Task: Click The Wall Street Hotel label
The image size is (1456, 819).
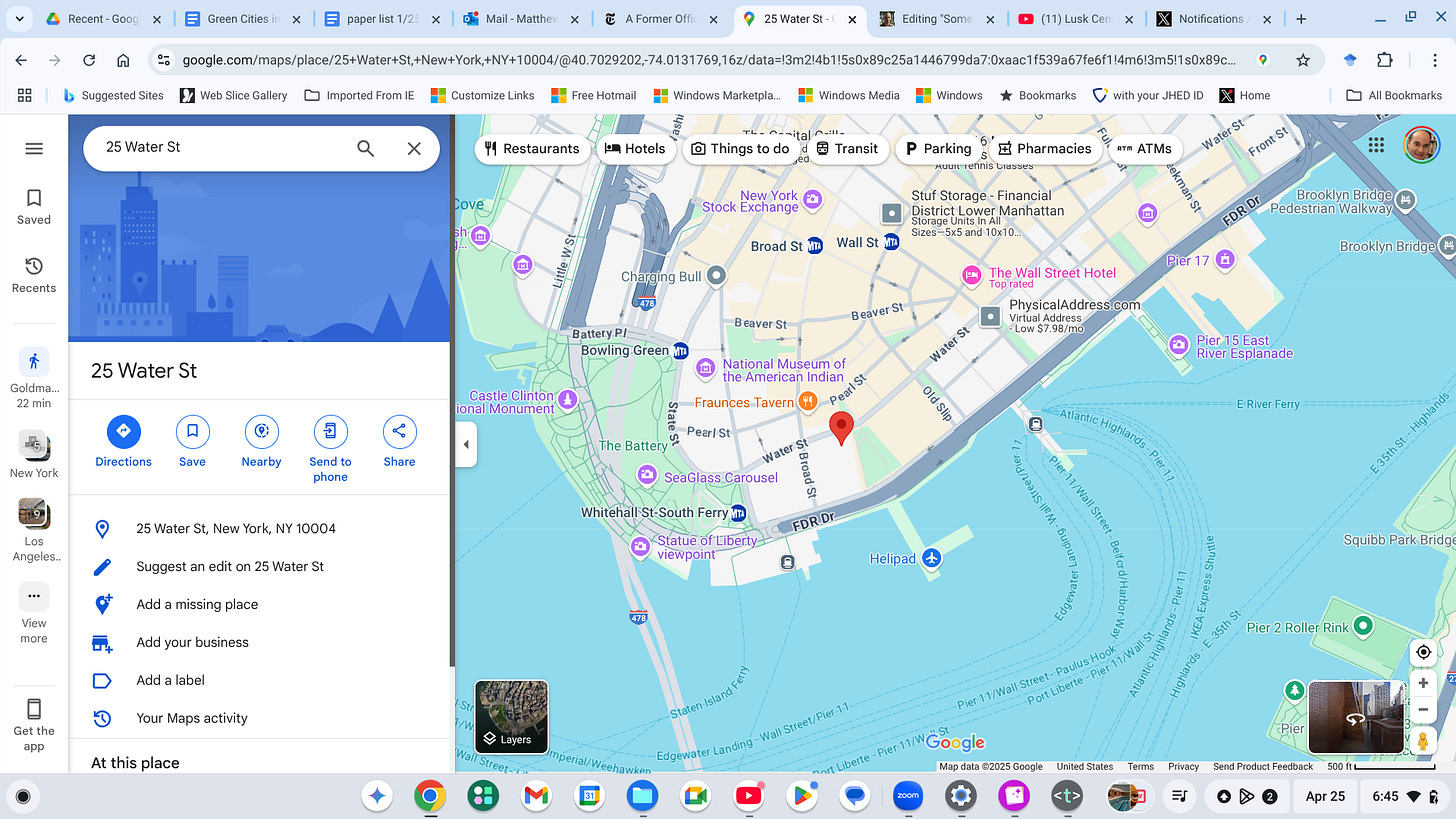Action: [1052, 273]
